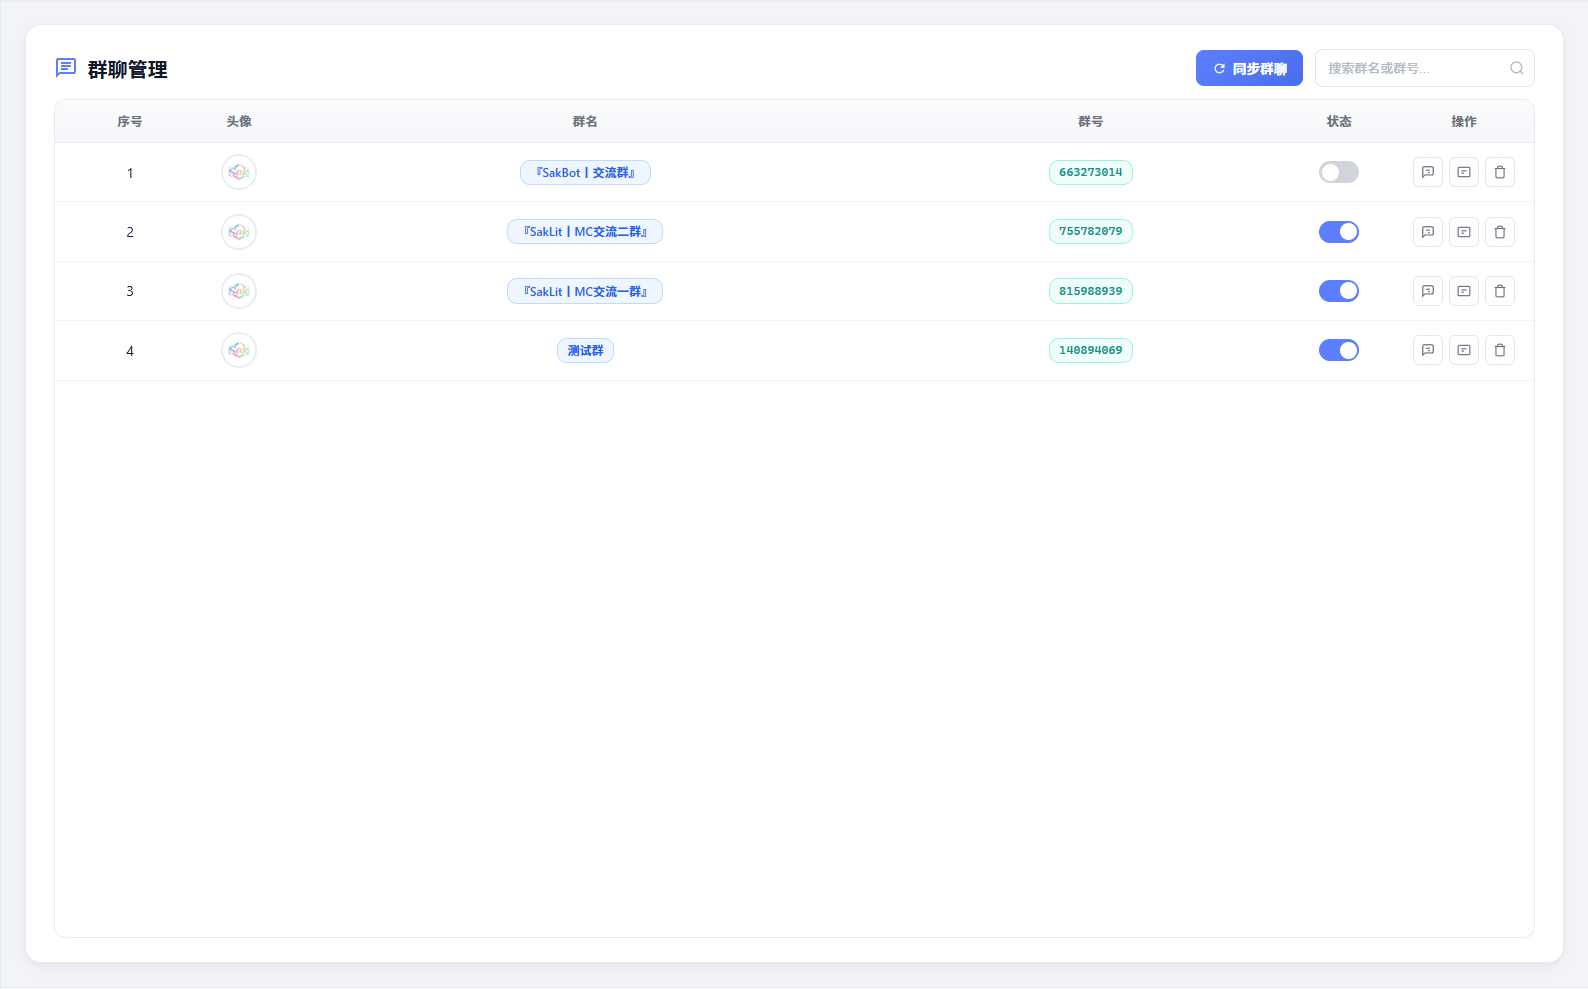The height and width of the screenshot is (989, 1588).
Task: Click the search magnifier icon in the search box
Action: tap(1517, 68)
